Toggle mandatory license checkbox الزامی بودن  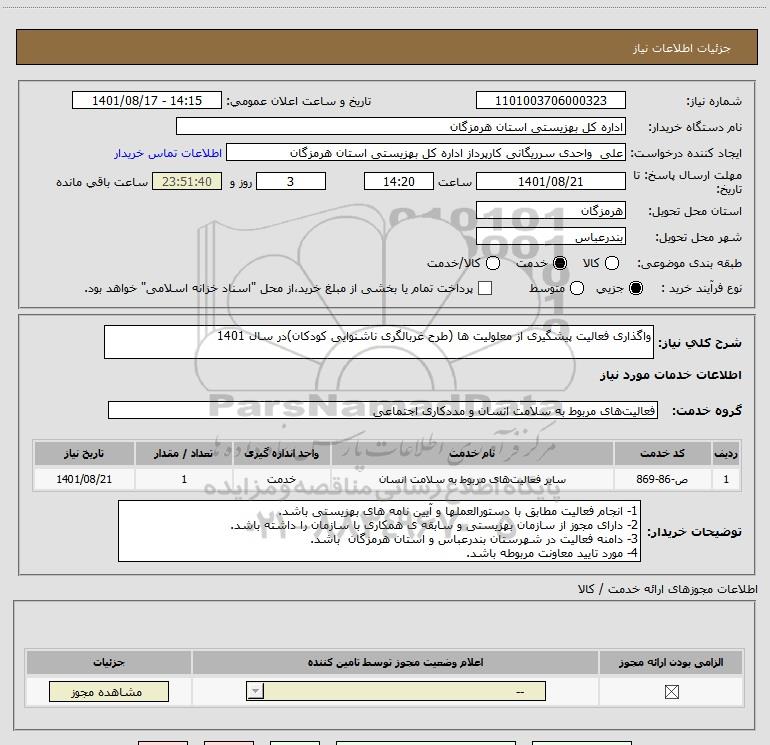671,692
